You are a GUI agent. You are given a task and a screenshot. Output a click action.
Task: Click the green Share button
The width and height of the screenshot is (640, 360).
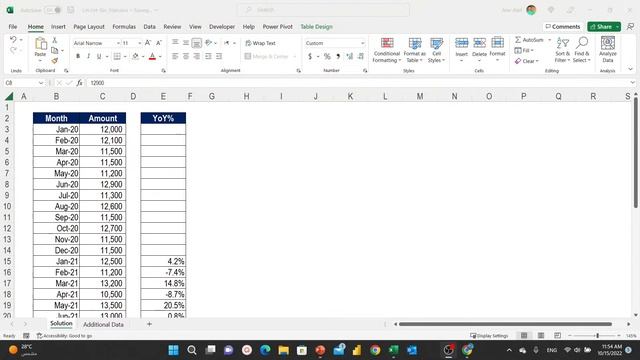point(604,27)
